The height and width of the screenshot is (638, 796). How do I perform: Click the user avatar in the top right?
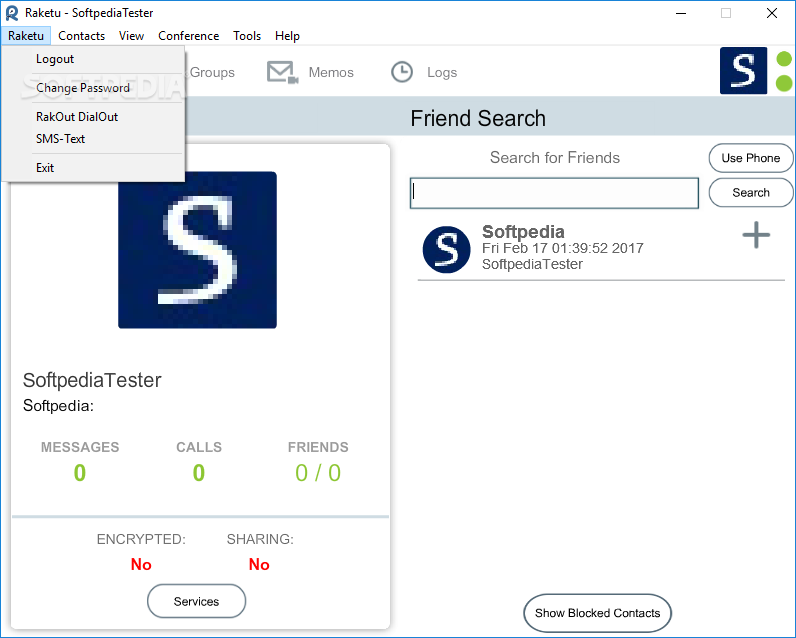tap(743, 71)
